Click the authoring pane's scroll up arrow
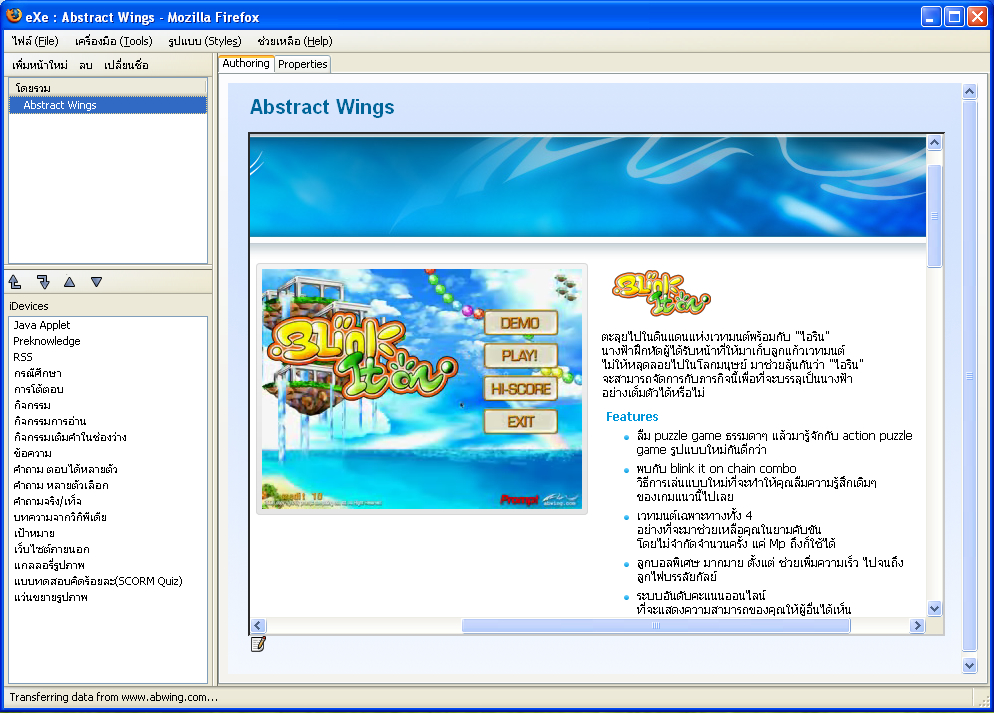 [969, 91]
